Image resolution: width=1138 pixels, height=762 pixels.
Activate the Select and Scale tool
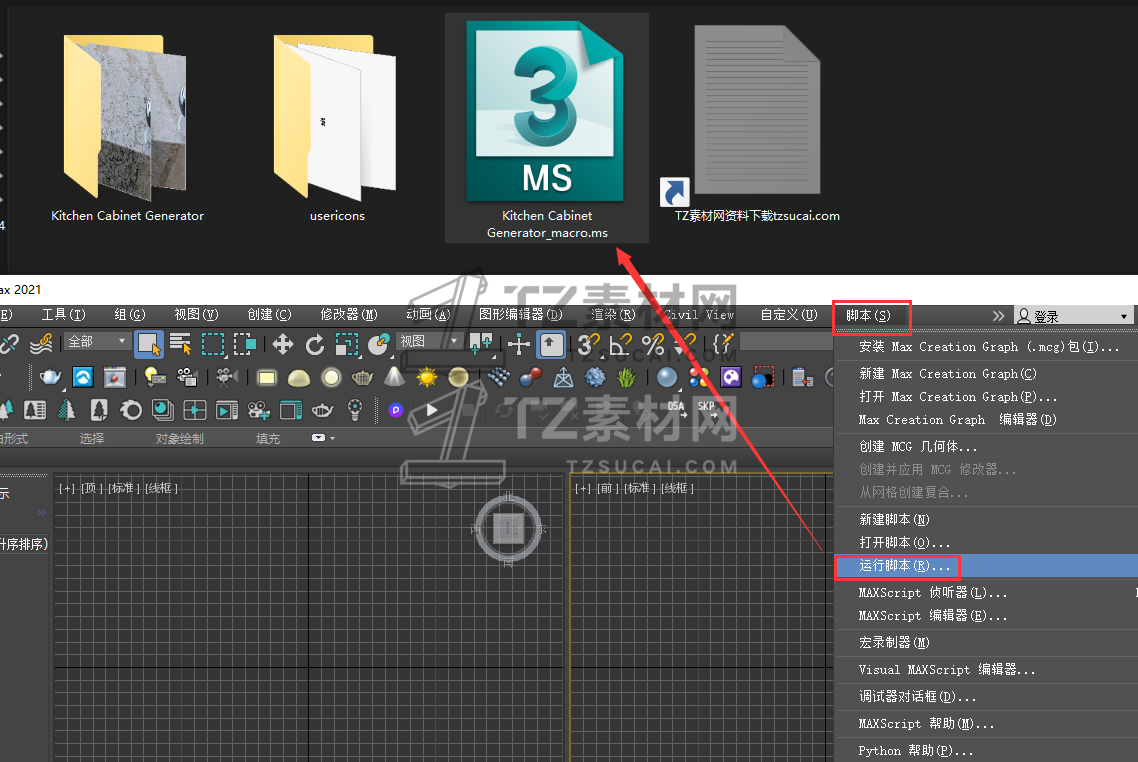coord(347,344)
